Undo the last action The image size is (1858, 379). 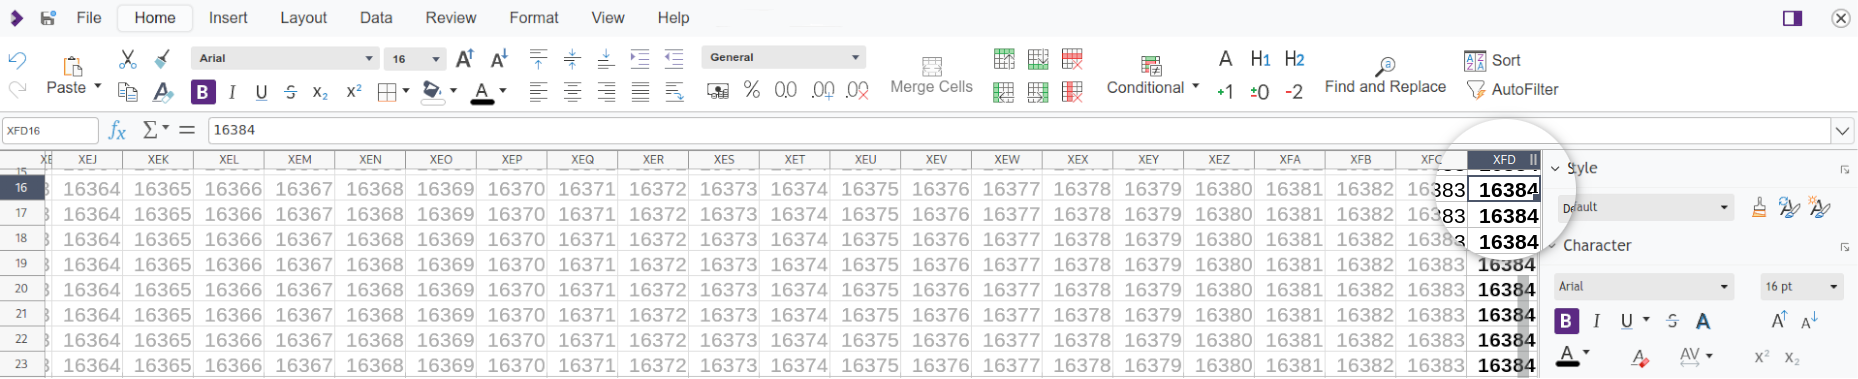pos(17,60)
